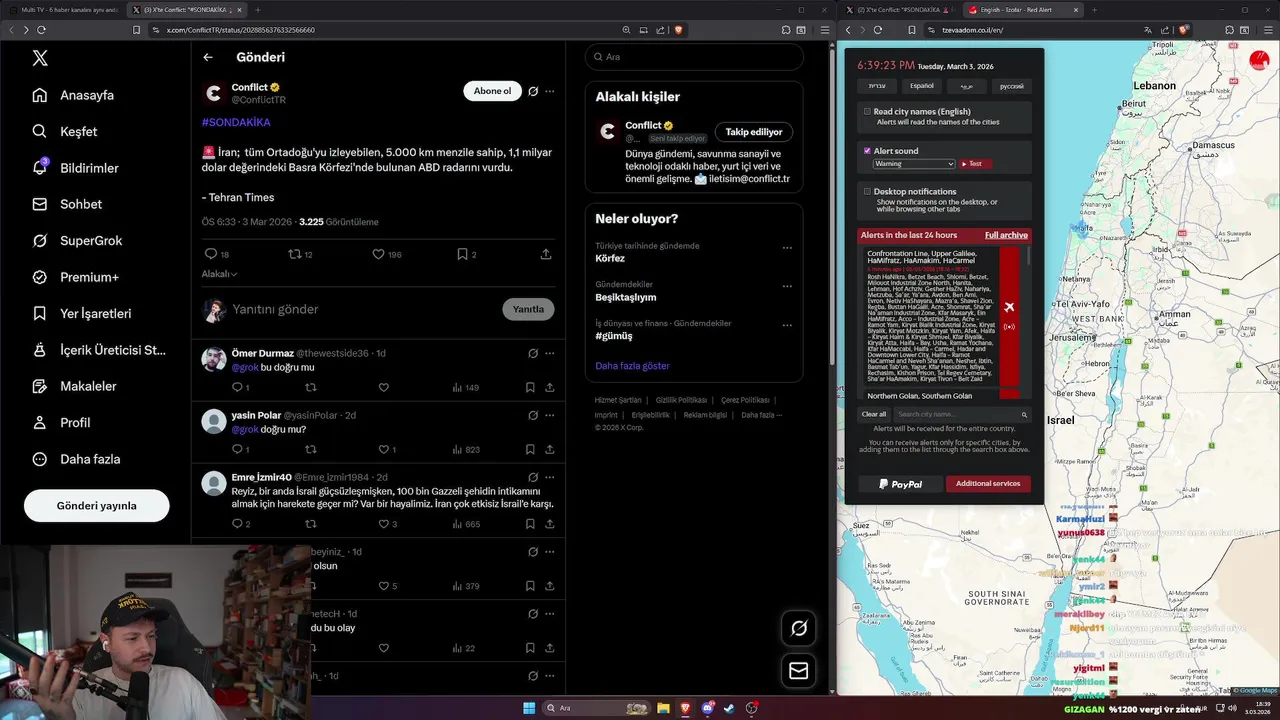The height and width of the screenshot is (720, 1280).
Task: Click Grok icon beside Abone ol
Action: coord(533,91)
